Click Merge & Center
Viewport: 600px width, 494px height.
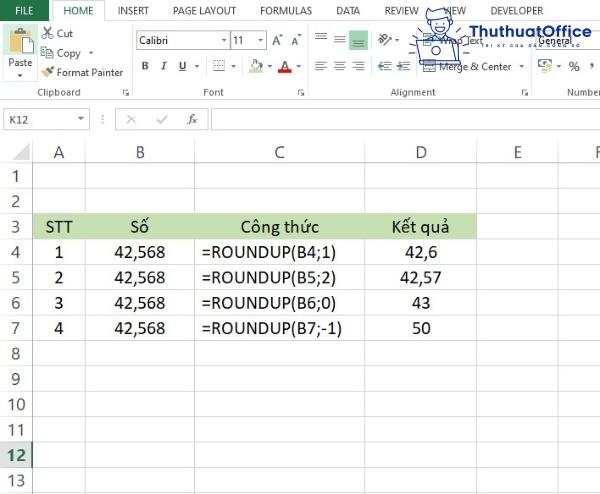coord(467,67)
